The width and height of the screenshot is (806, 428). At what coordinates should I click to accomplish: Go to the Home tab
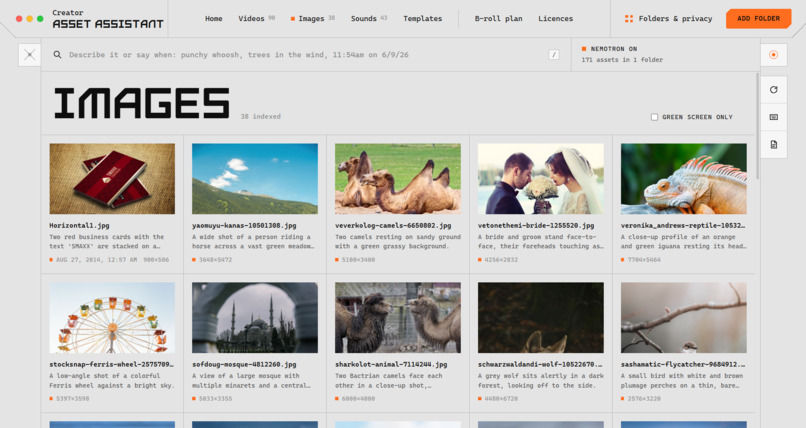[213, 18]
